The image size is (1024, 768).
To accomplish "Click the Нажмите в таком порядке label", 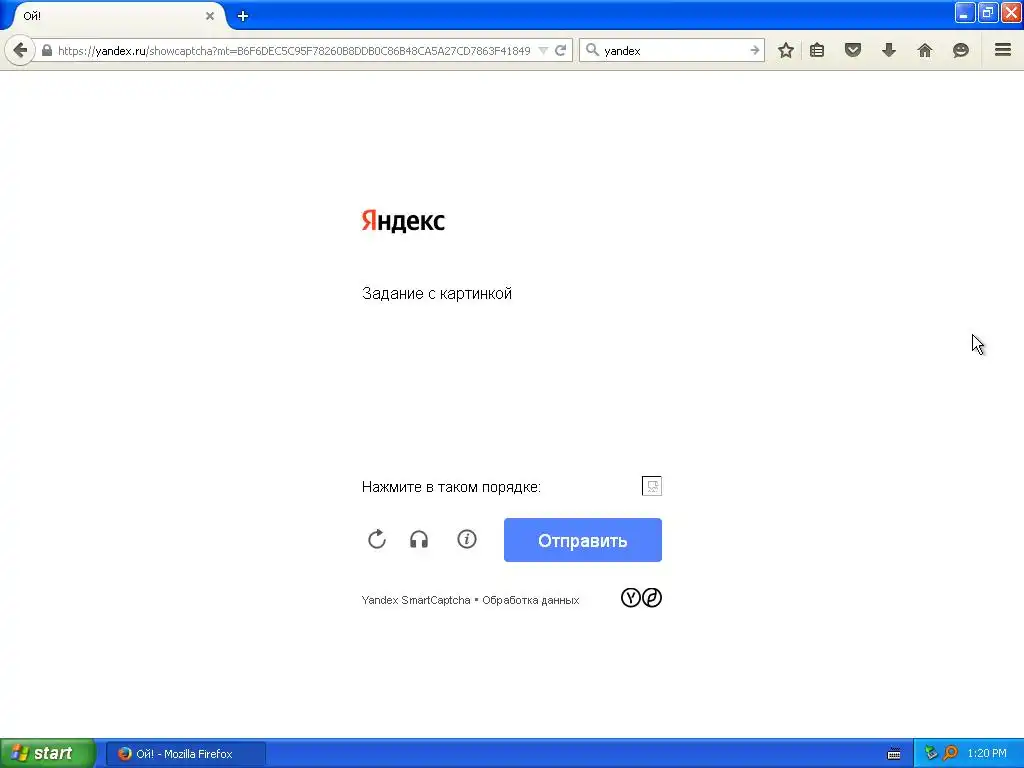I will pyautogui.click(x=451, y=487).
